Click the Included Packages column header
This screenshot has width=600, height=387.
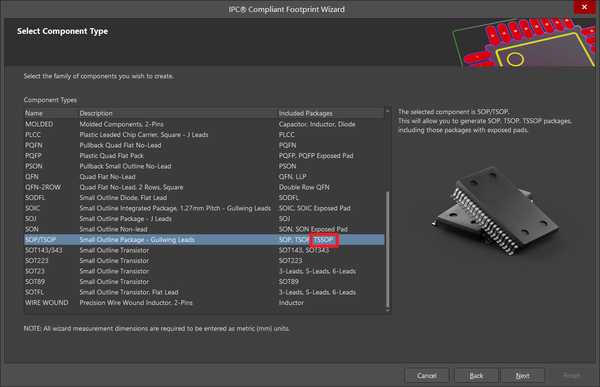click(331, 113)
